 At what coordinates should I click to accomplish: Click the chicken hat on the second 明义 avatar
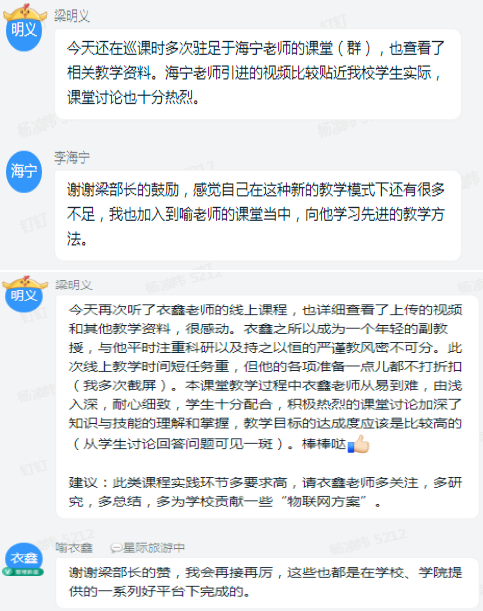pos(25,284)
